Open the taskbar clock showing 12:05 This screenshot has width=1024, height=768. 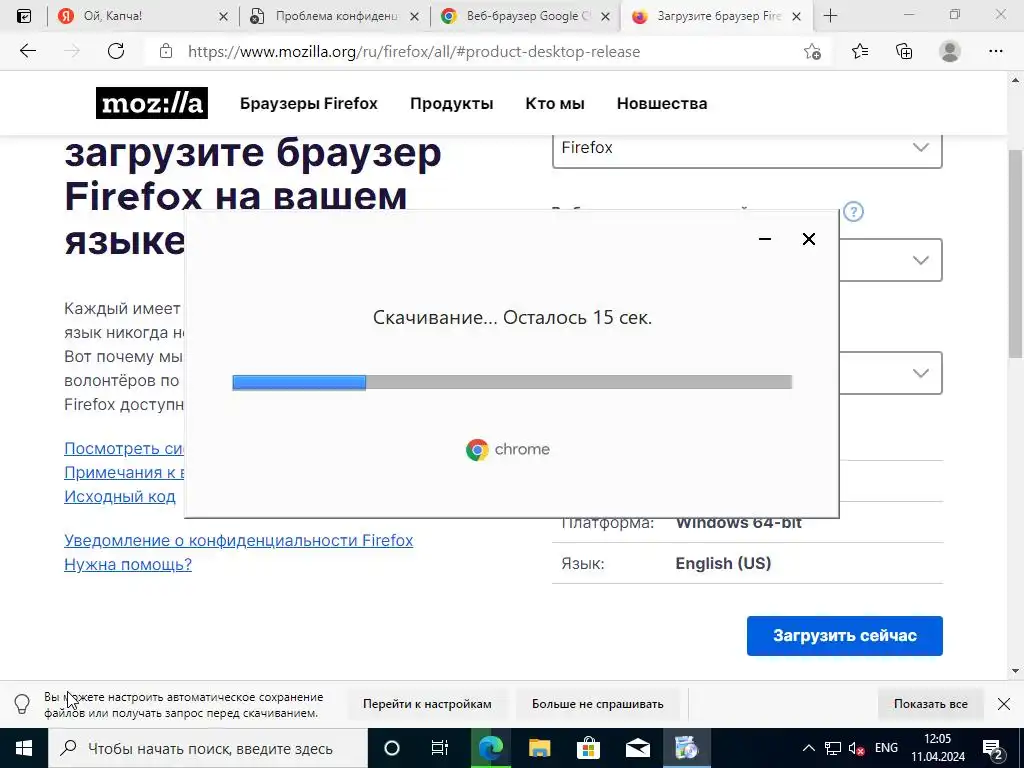click(x=938, y=748)
